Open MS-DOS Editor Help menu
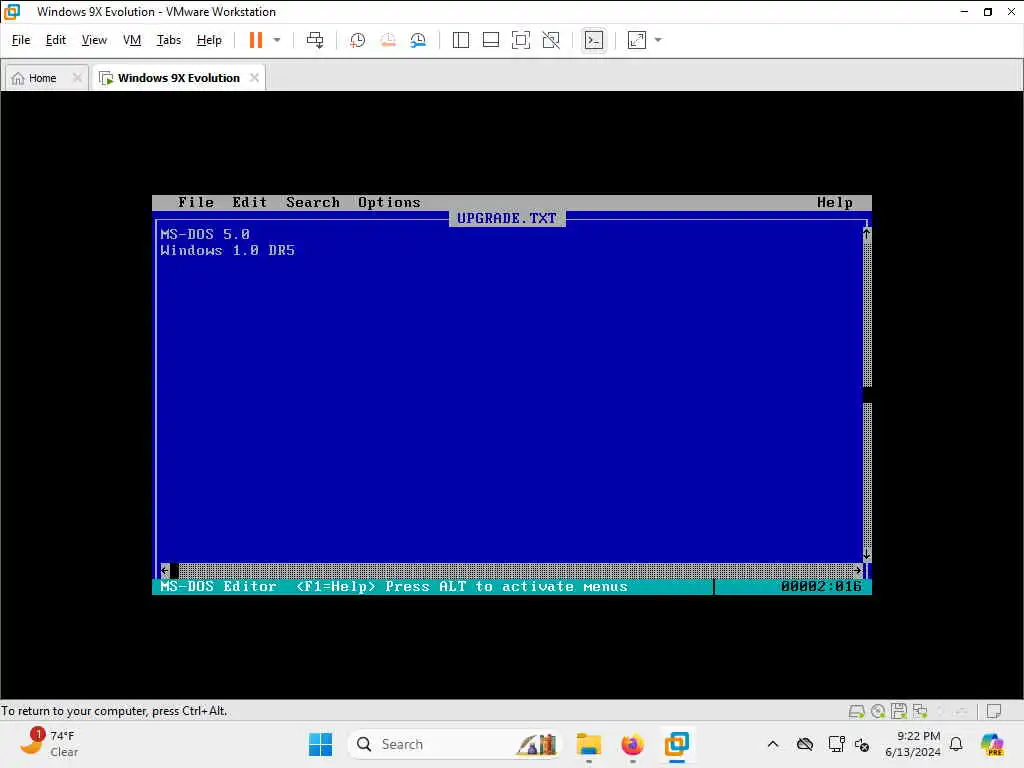Screen dimensions: 1024x768 coord(835,202)
